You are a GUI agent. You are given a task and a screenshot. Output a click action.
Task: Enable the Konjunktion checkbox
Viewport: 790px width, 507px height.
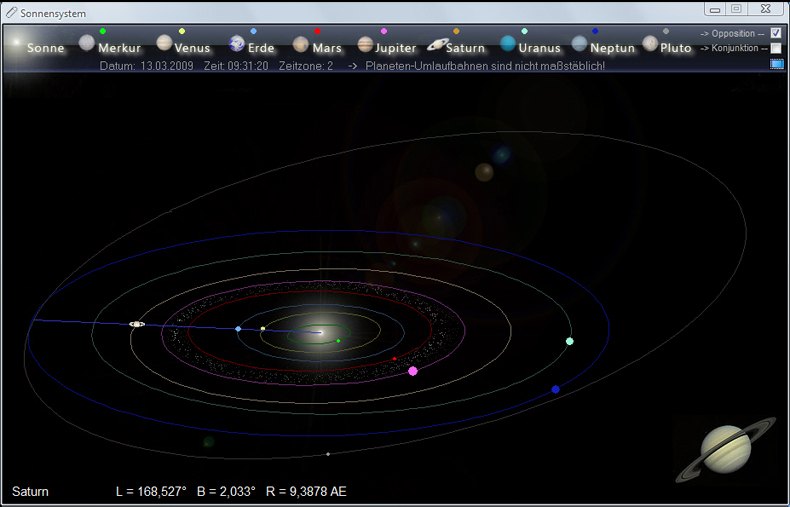(776, 48)
